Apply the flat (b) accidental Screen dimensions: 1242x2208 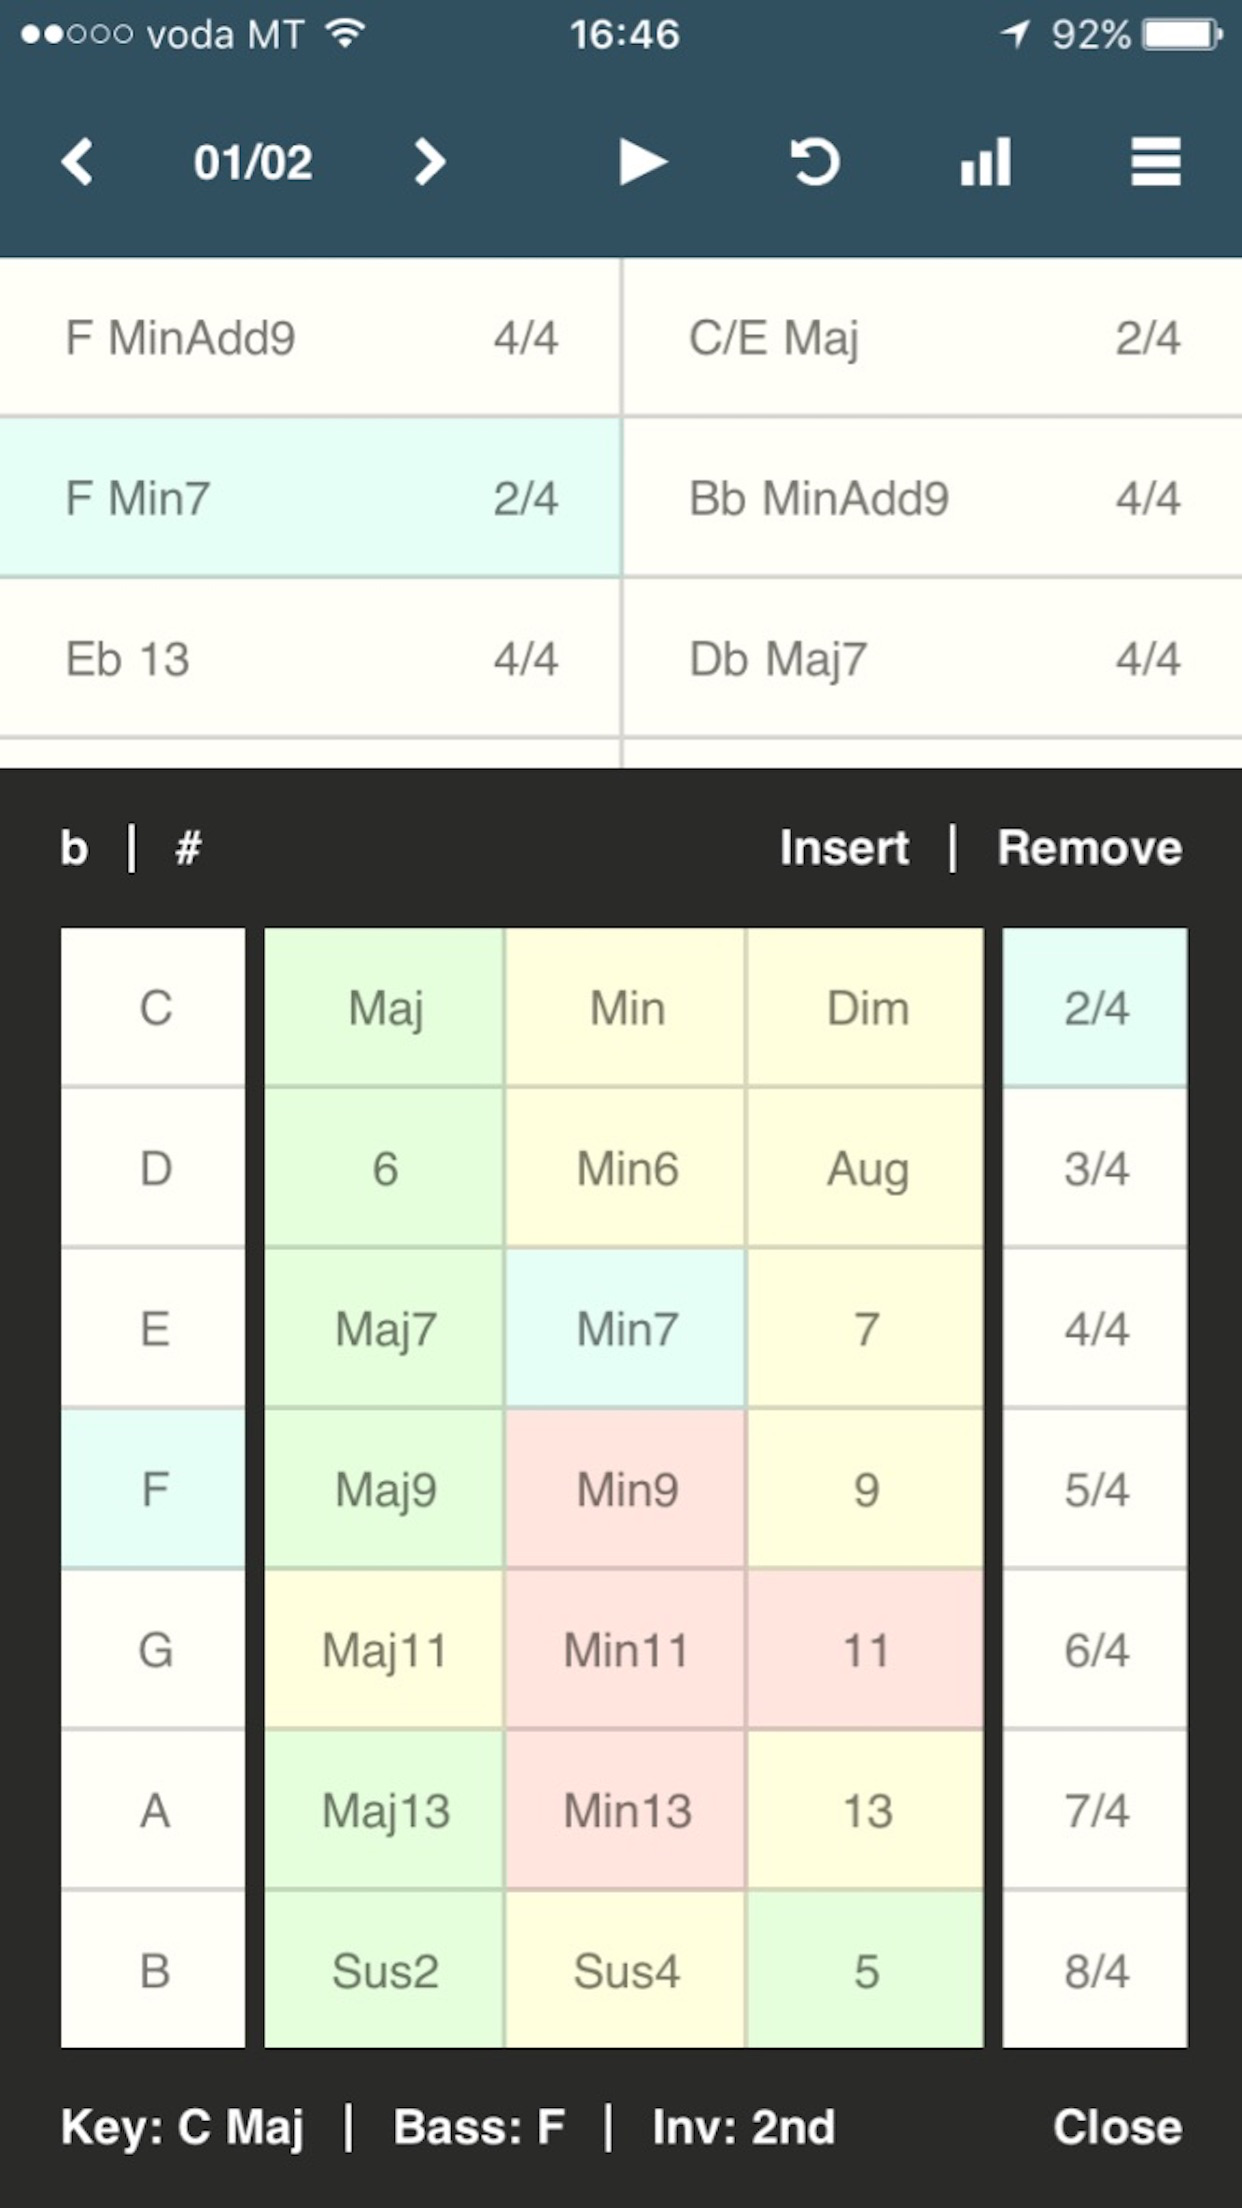click(x=75, y=849)
